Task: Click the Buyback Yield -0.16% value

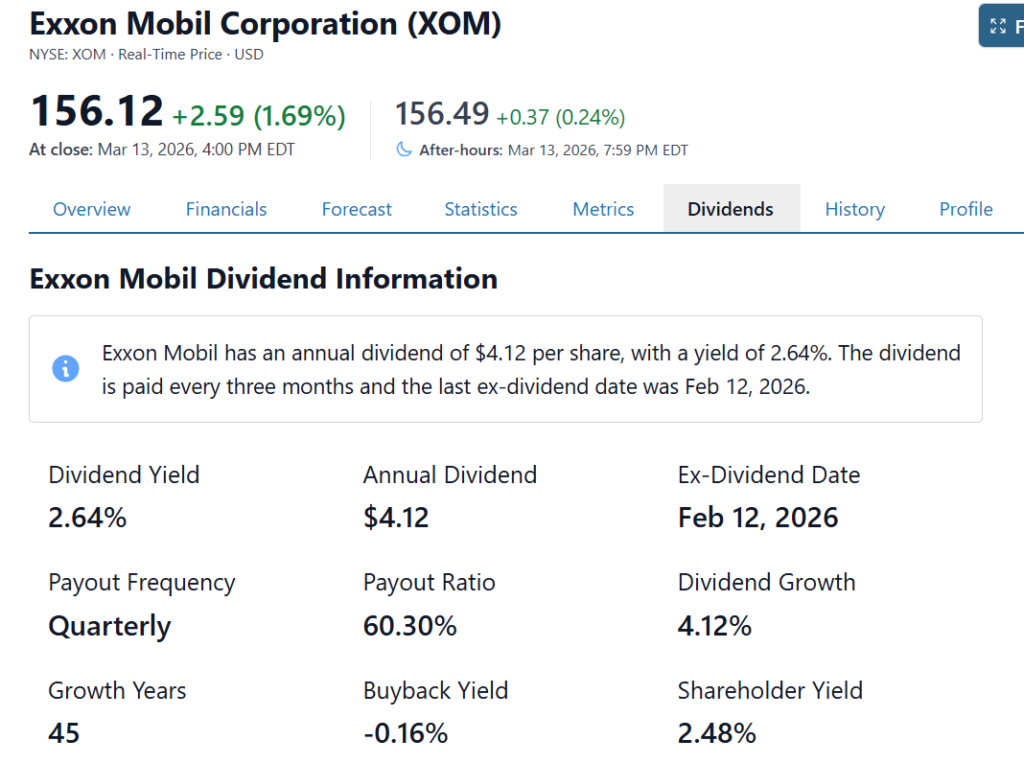Action: (405, 734)
